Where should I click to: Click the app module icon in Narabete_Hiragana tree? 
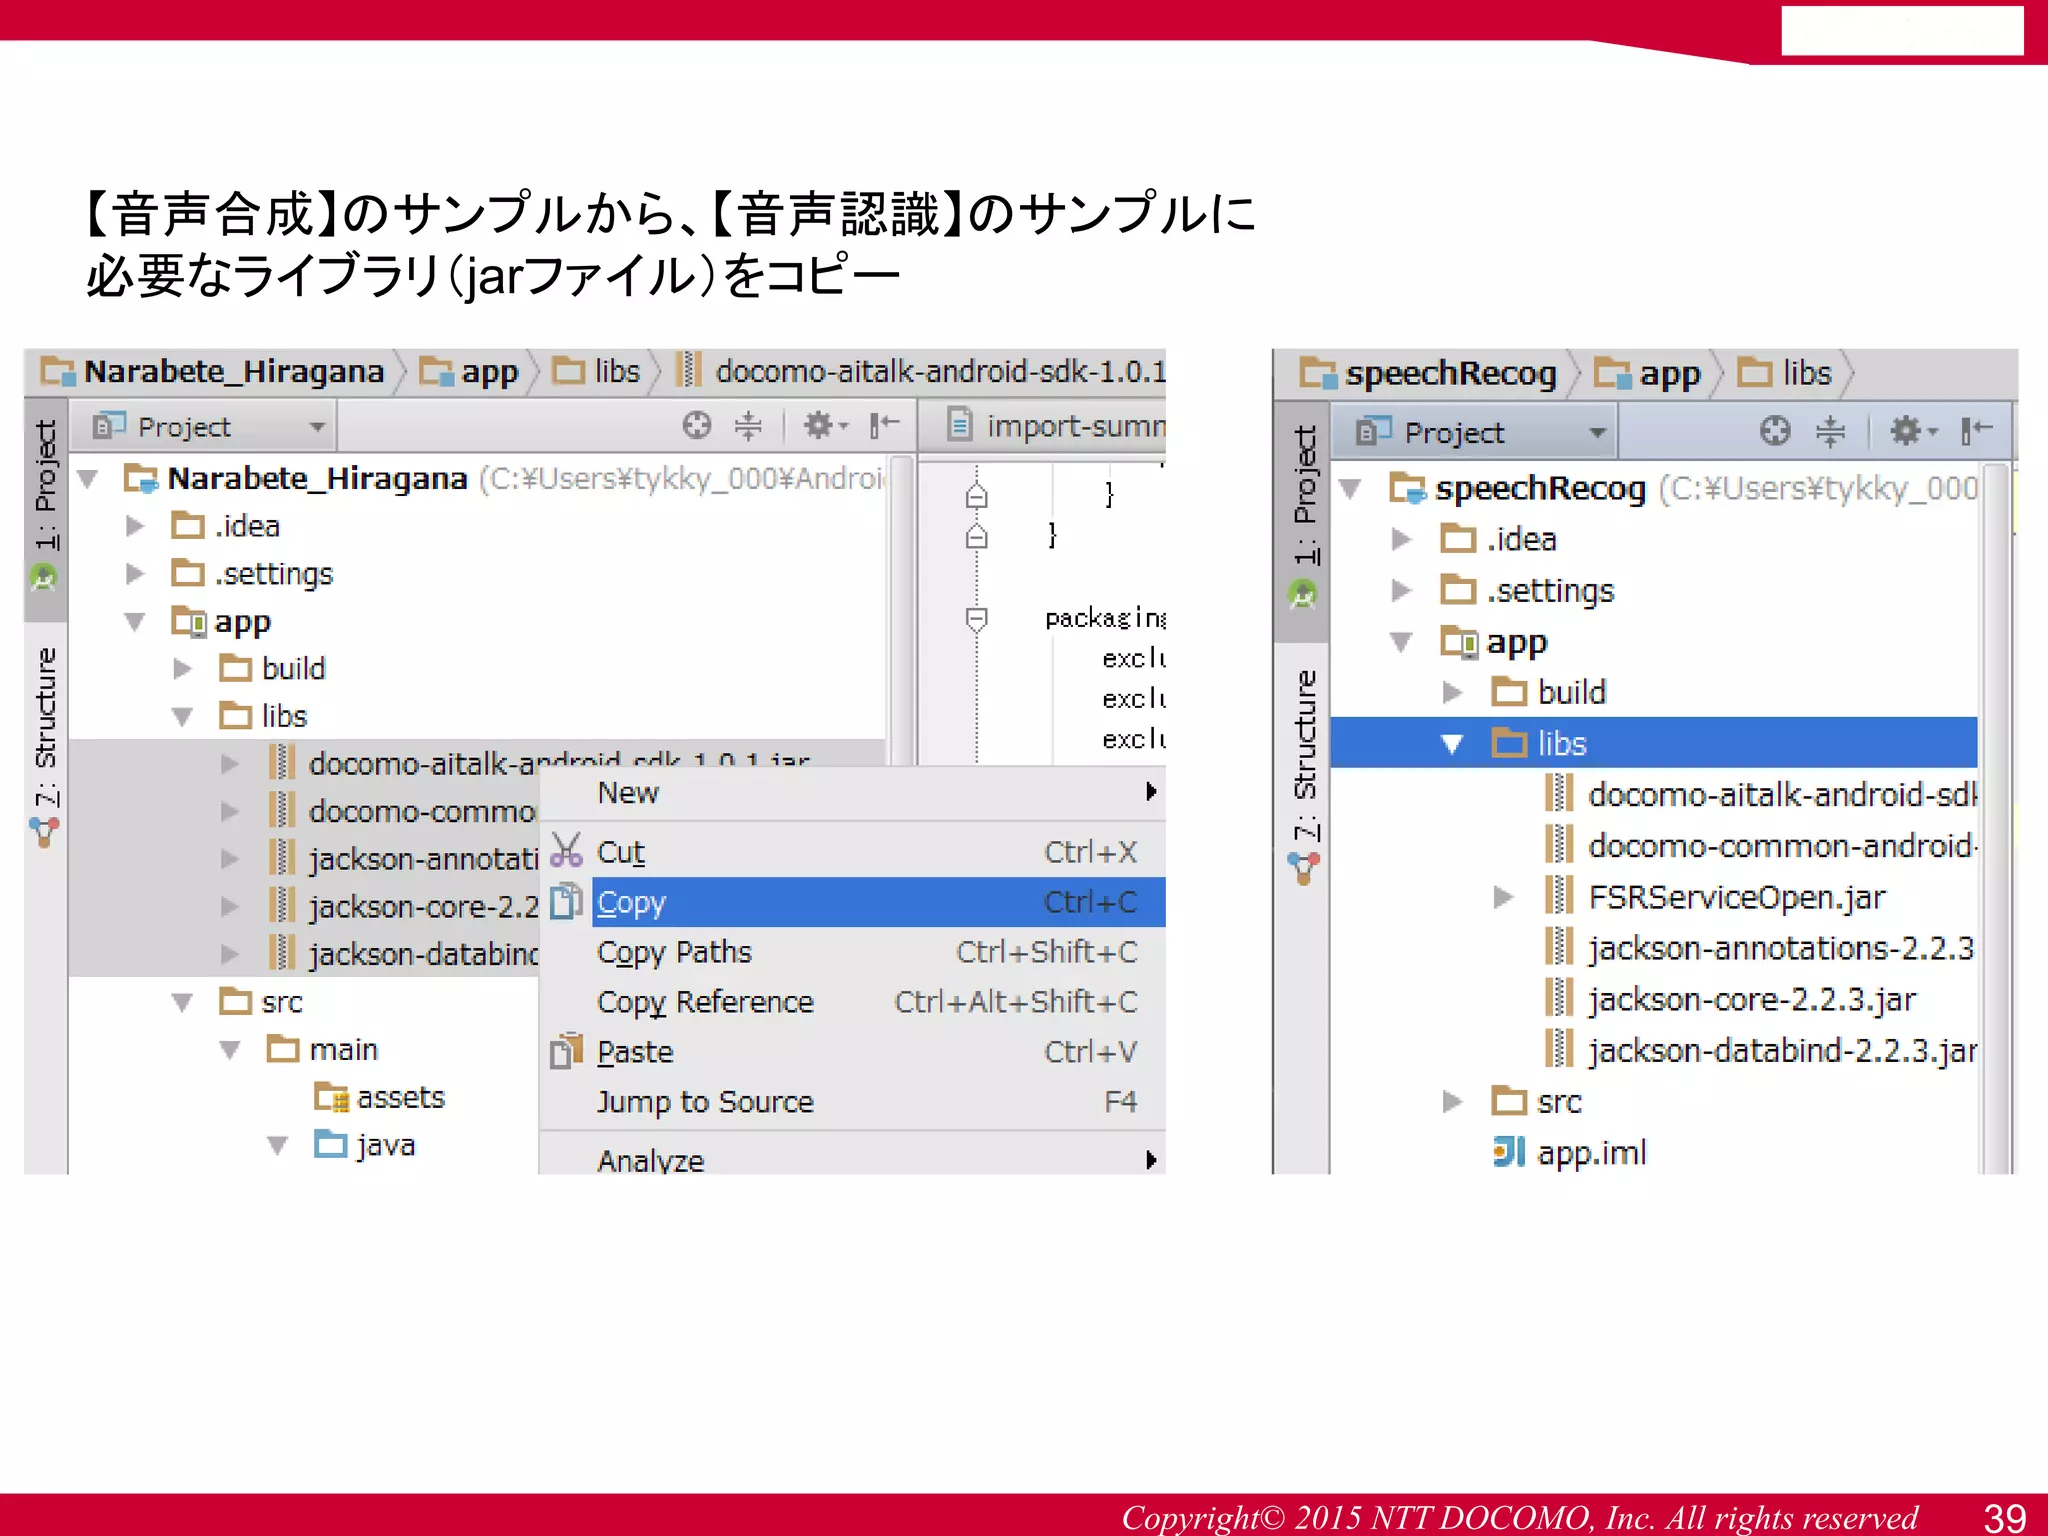tap(188, 621)
